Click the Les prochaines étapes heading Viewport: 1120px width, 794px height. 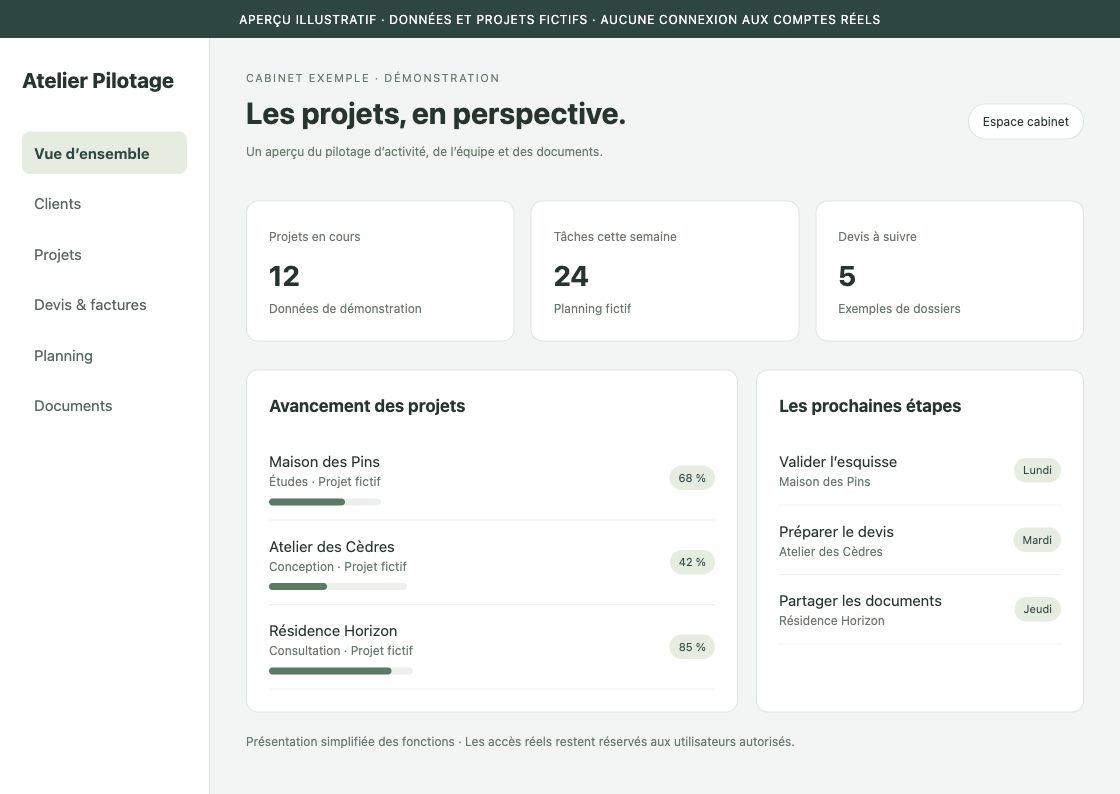[x=869, y=406]
